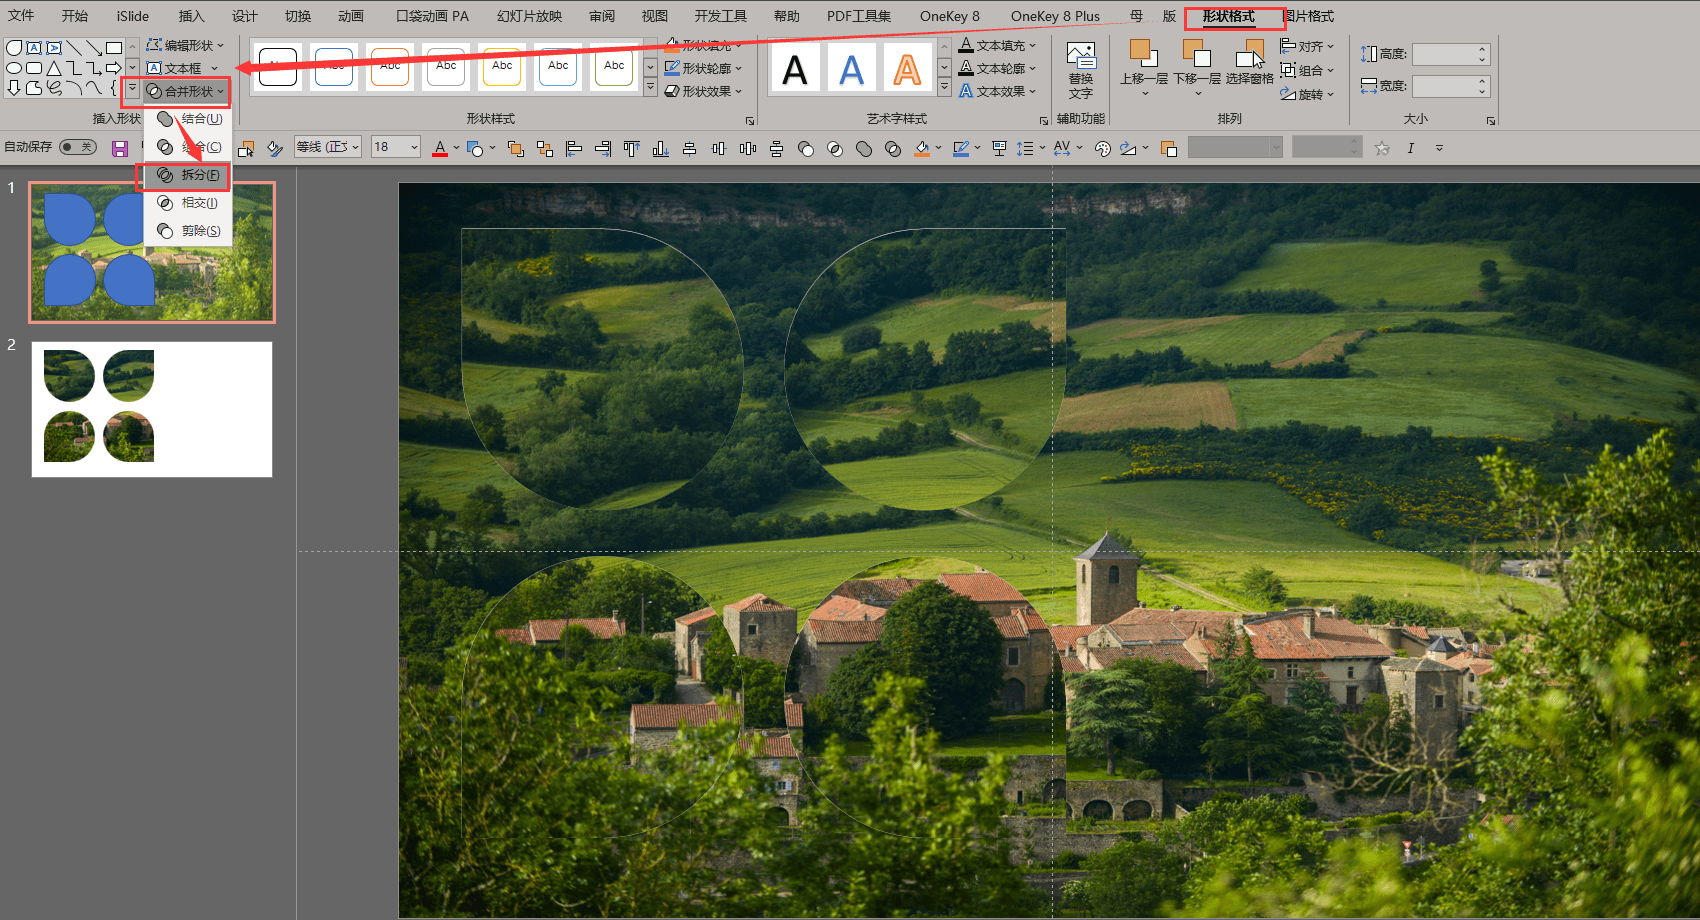Click the align left objects icon
The height and width of the screenshot is (920, 1700).
pyautogui.click(x=574, y=149)
